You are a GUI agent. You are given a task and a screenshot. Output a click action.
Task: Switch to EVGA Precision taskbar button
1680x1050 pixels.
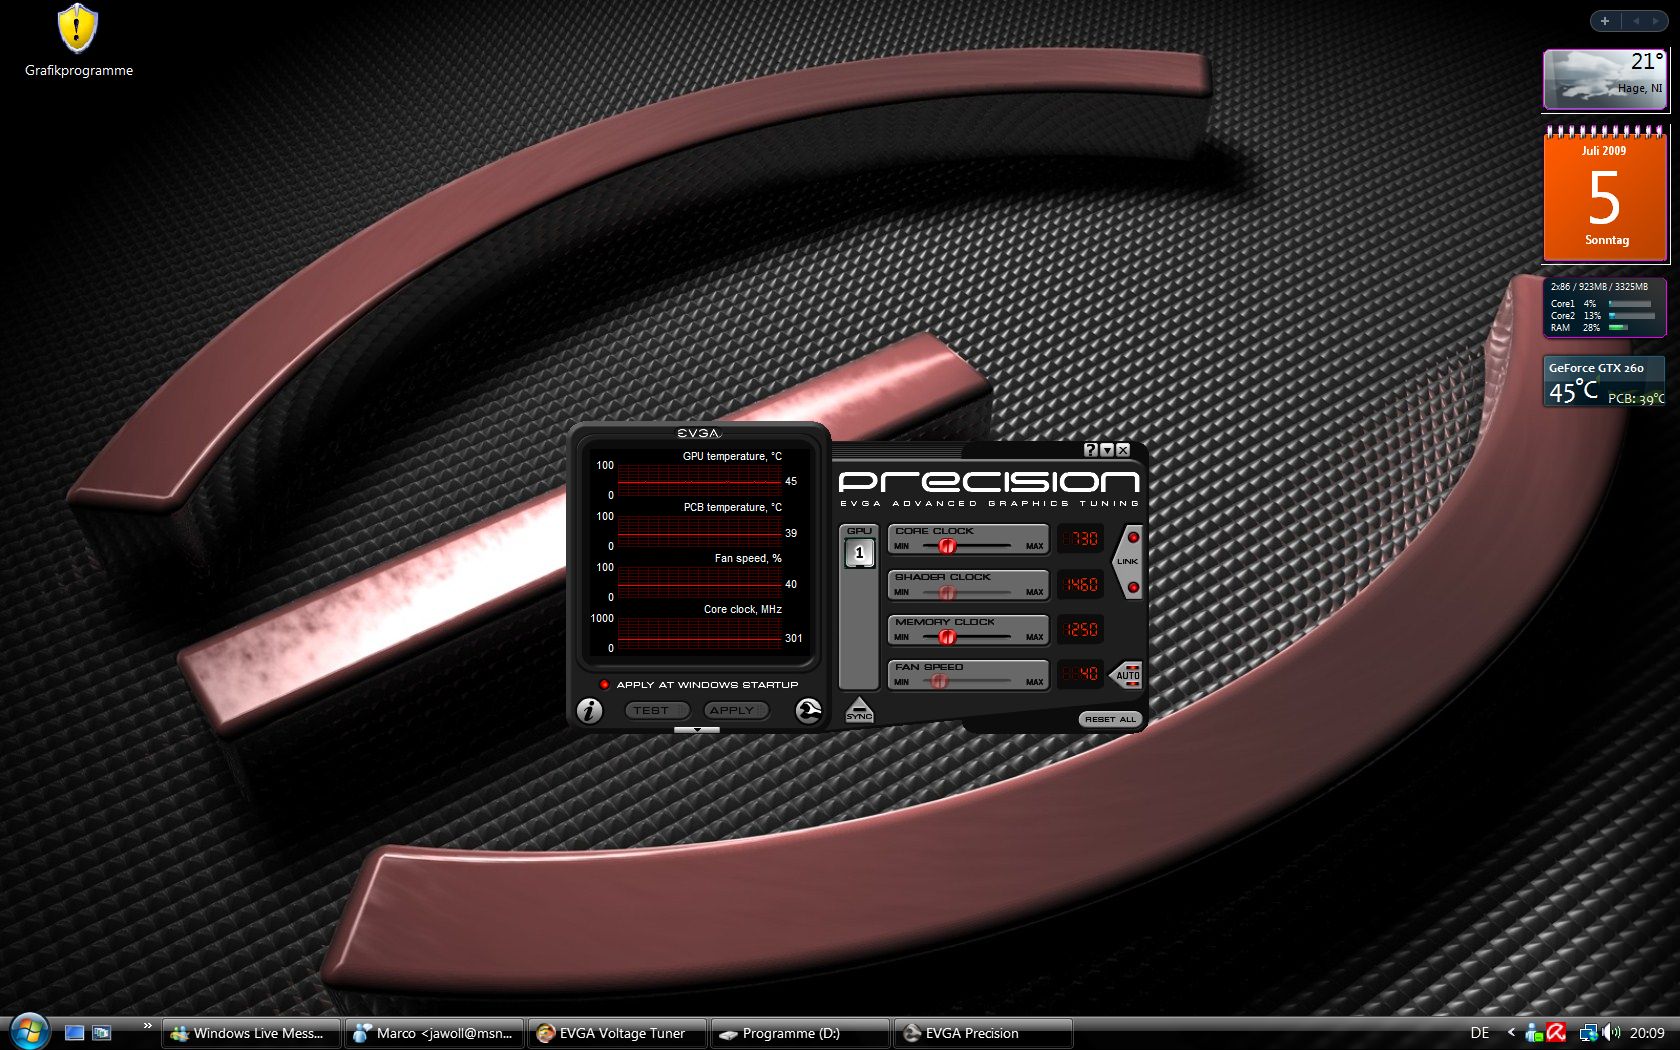pyautogui.click(x=984, y=1033)
